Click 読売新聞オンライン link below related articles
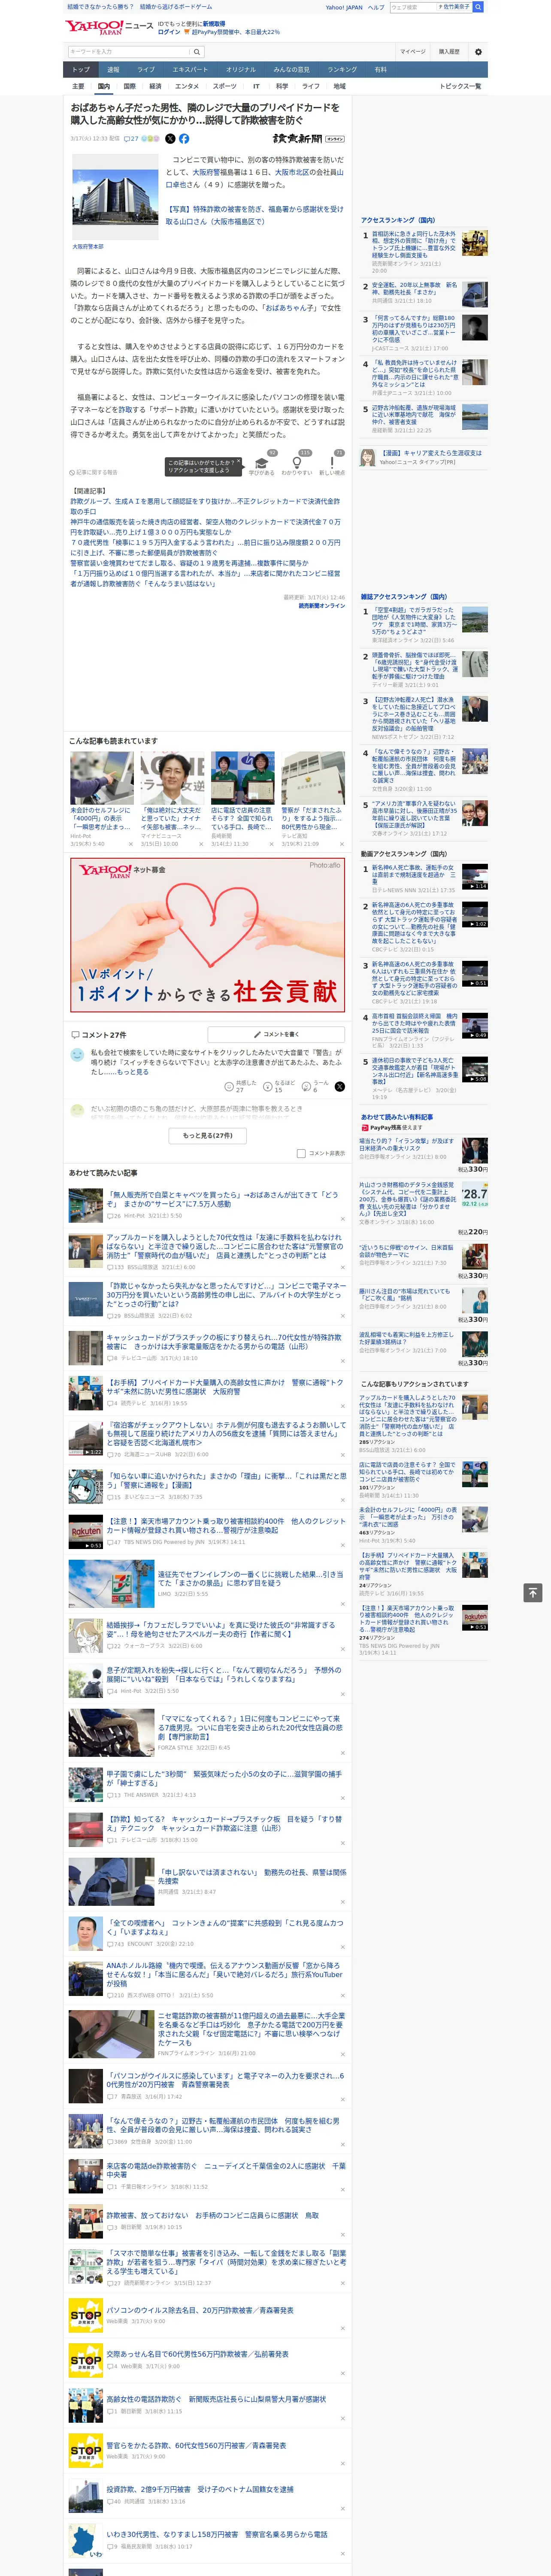The image size is (551, 2576). click(322, 605)
